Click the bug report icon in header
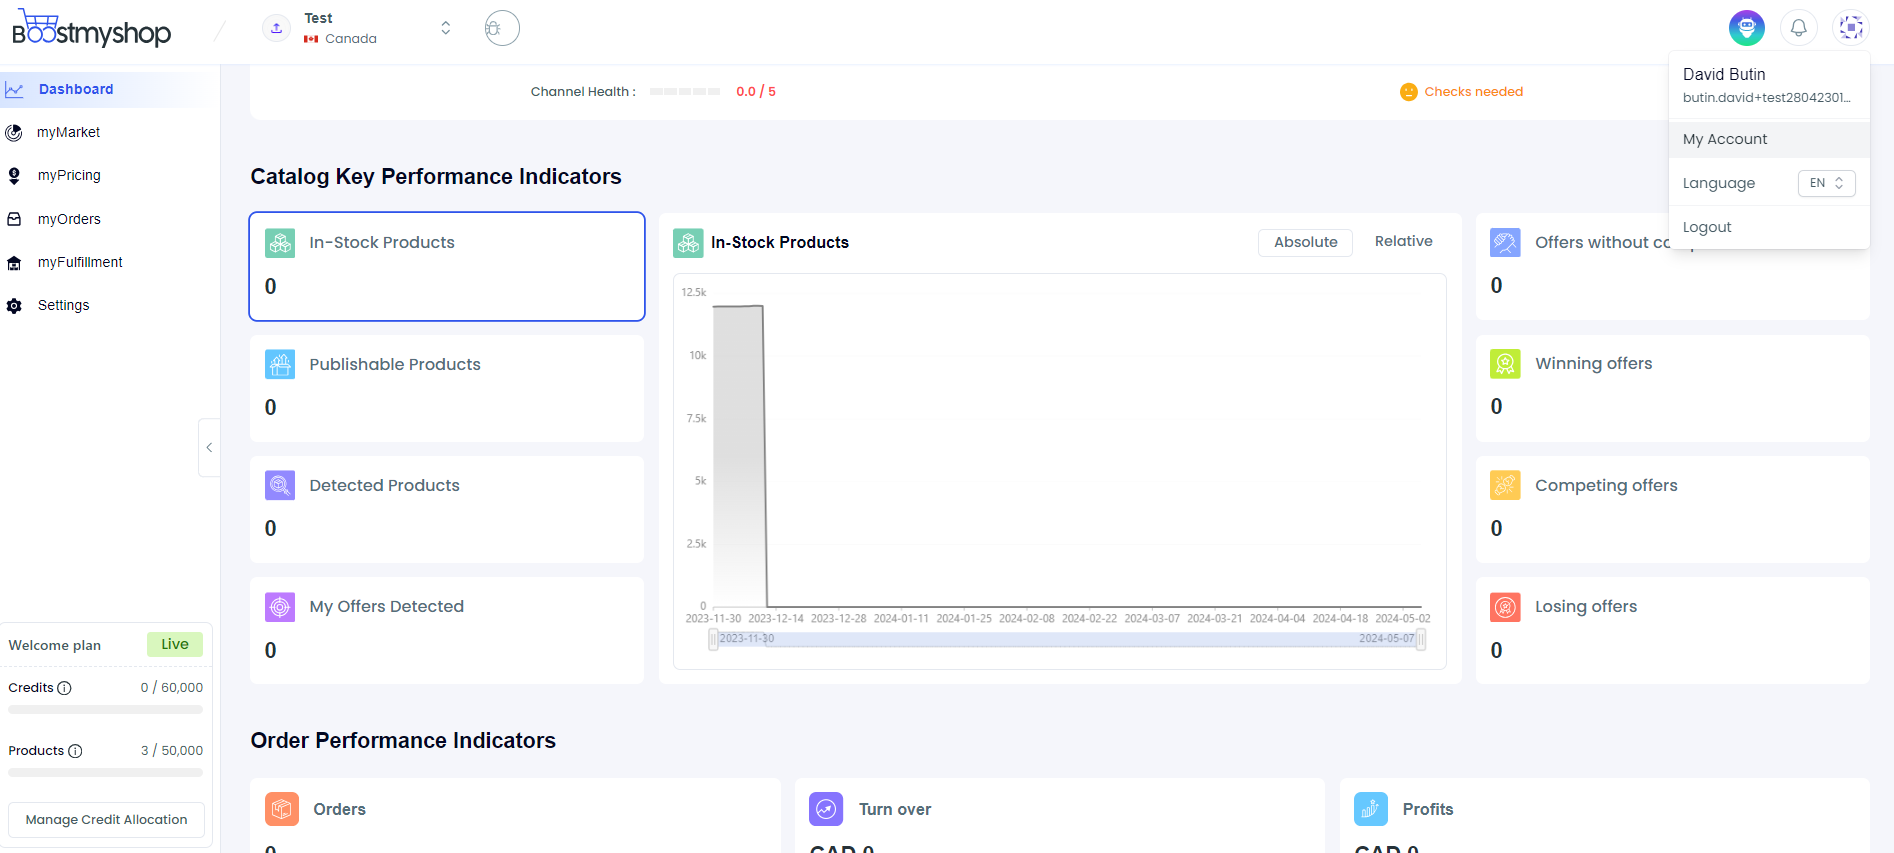 [501, 28]
